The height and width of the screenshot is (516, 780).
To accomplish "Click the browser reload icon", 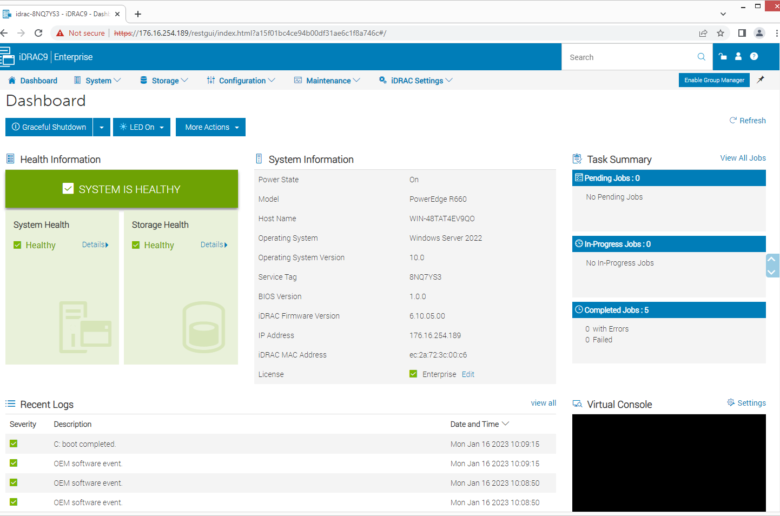I will point(38,33).
